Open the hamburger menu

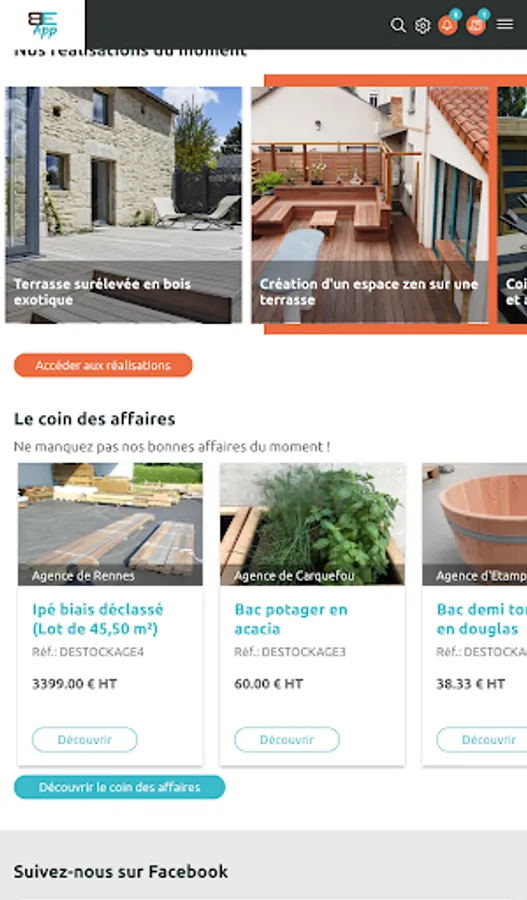pos(505,24)
